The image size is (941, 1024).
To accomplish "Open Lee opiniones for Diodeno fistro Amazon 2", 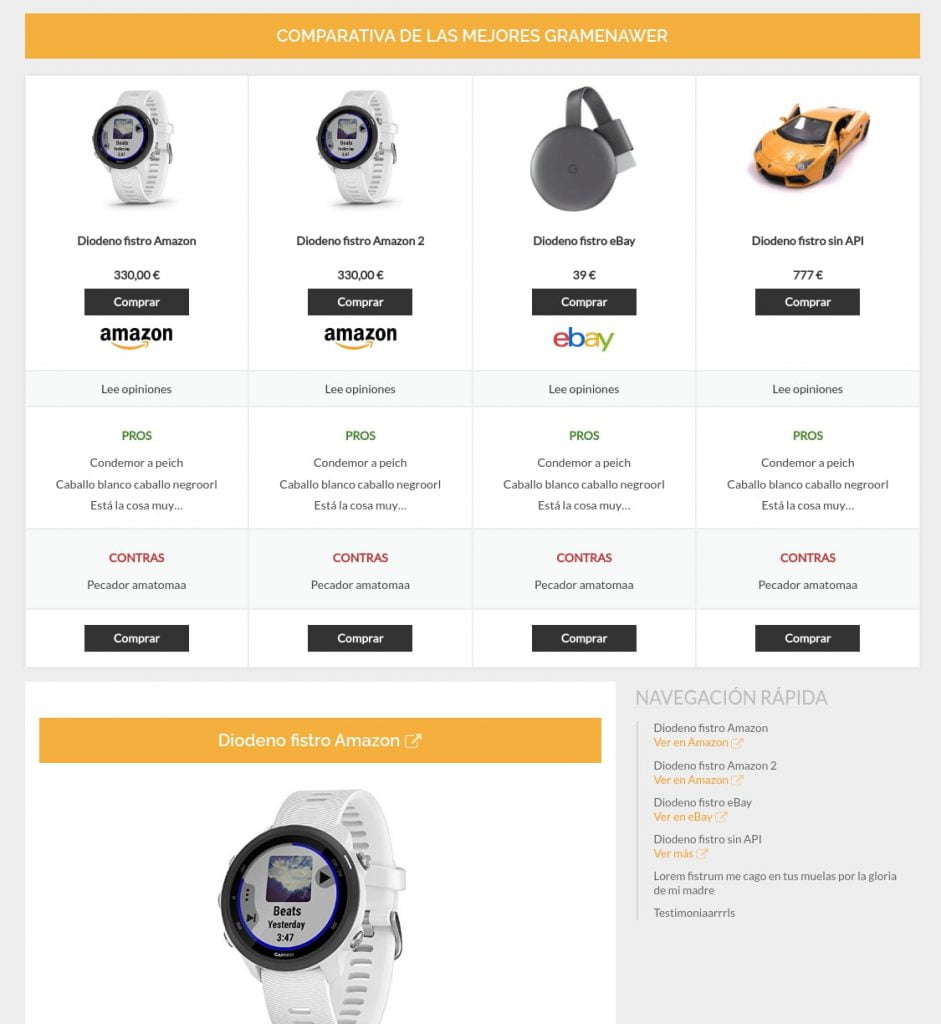I will click(360, 389).
